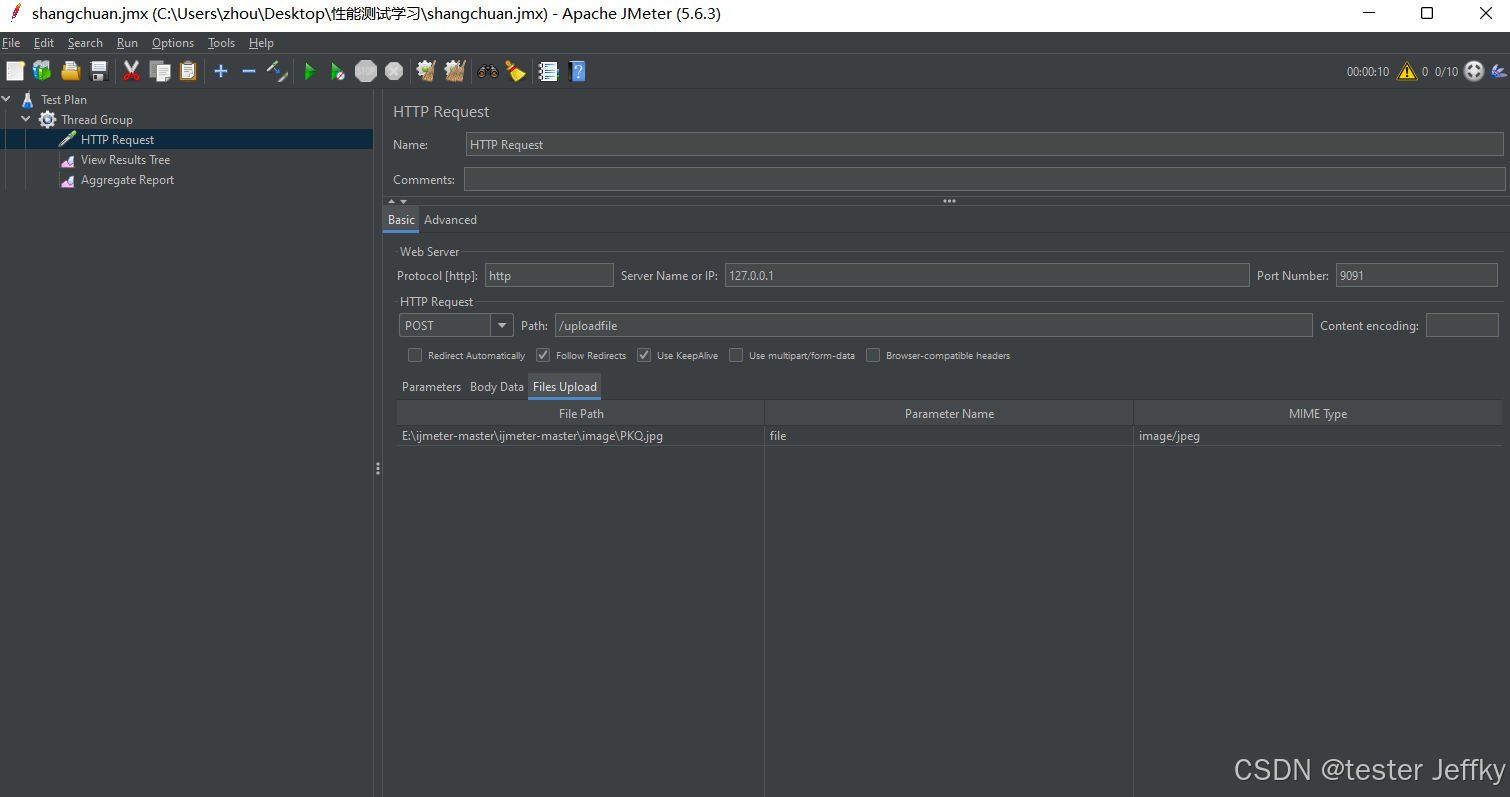Select the Files Upload tab
This screenshot has width=1510, height=797.
point(565,386)
